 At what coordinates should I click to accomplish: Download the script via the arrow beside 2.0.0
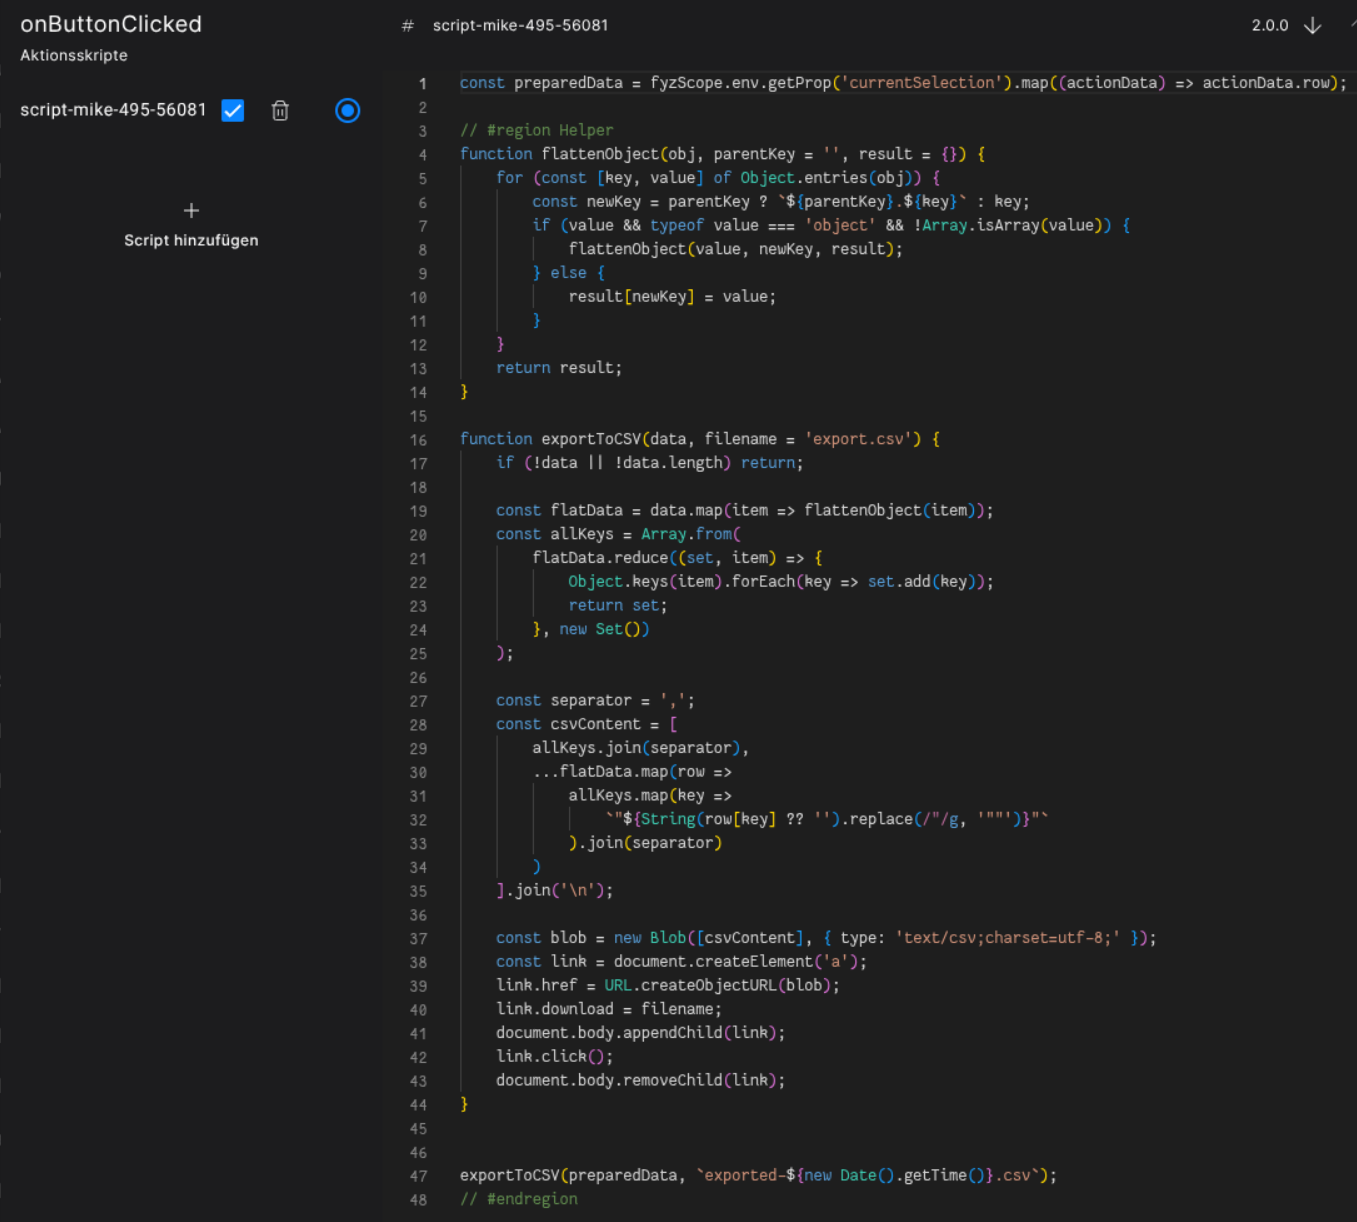coord(1313,26)
